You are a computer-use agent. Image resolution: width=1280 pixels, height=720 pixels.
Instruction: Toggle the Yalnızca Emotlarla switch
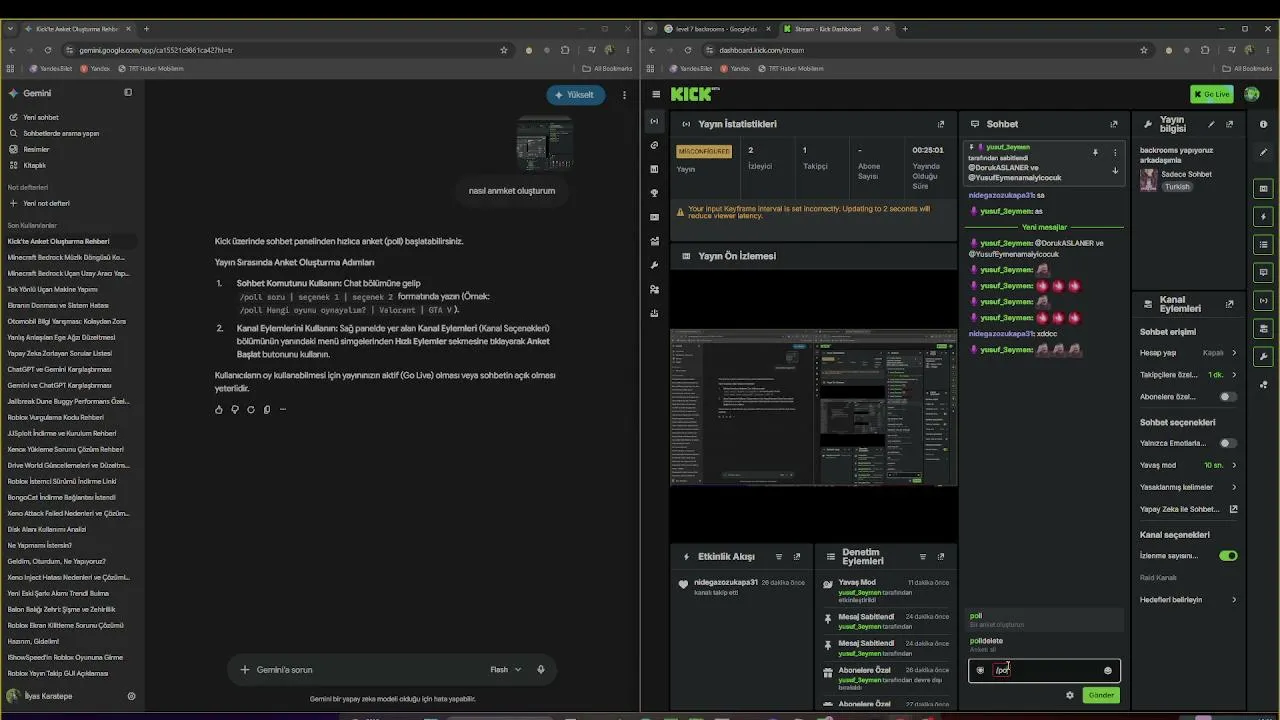pos(1228,443)
